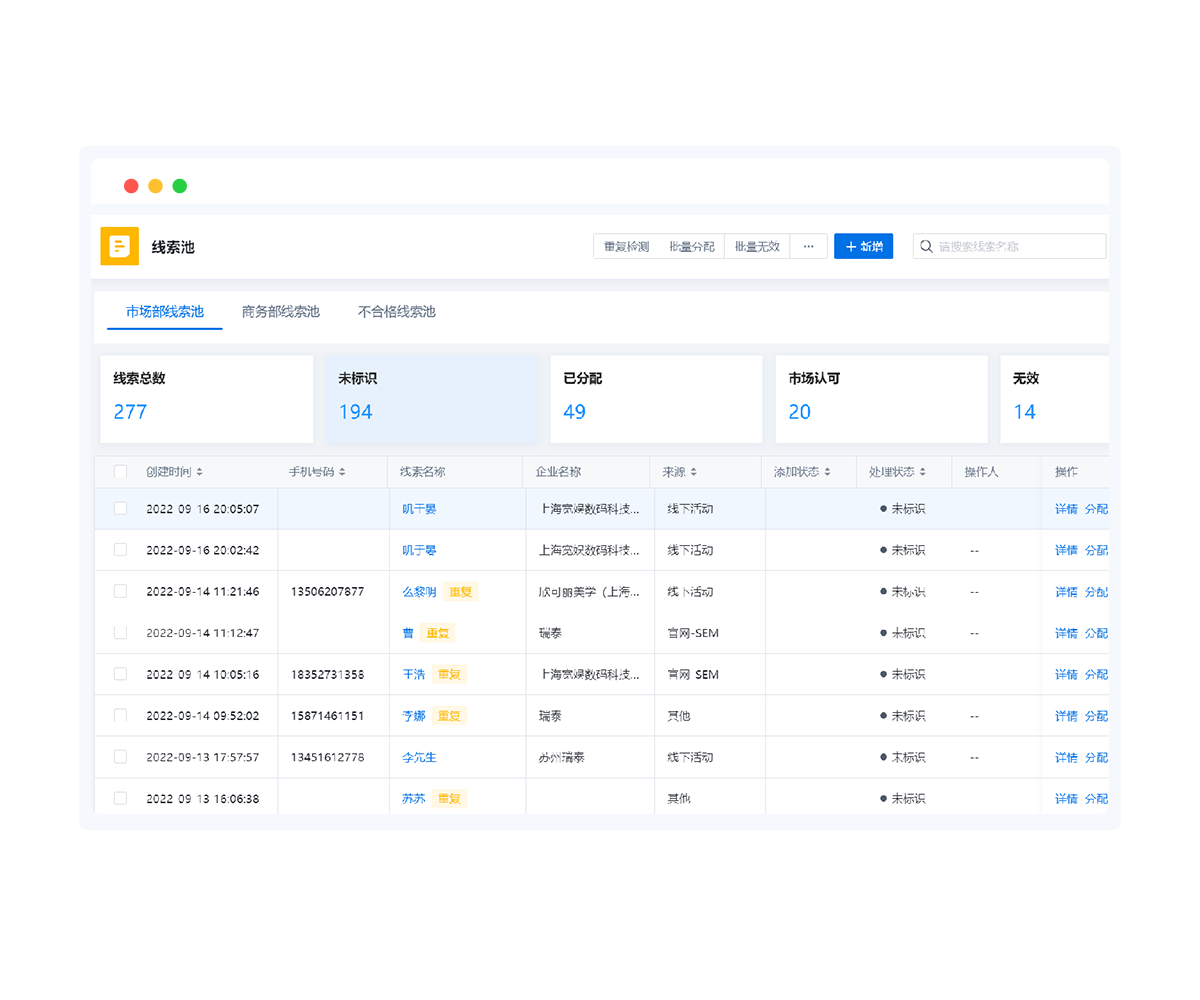Check the row created 2022-09-16 20:02:42

121,550
